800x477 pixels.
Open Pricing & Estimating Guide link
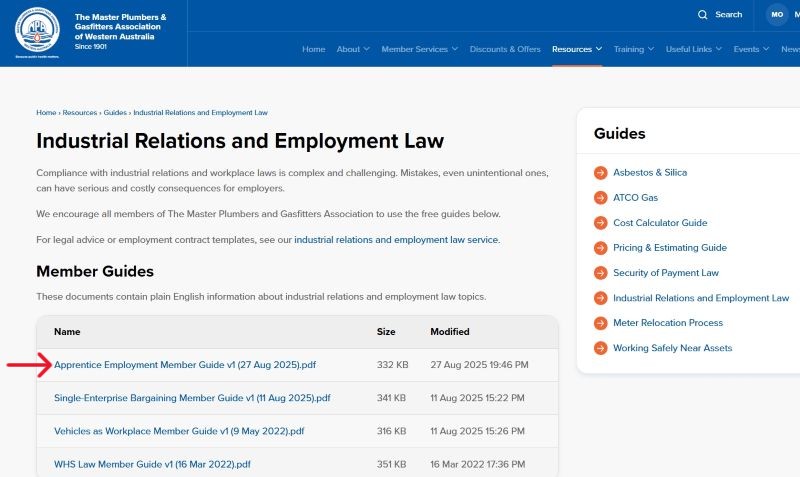670,247
